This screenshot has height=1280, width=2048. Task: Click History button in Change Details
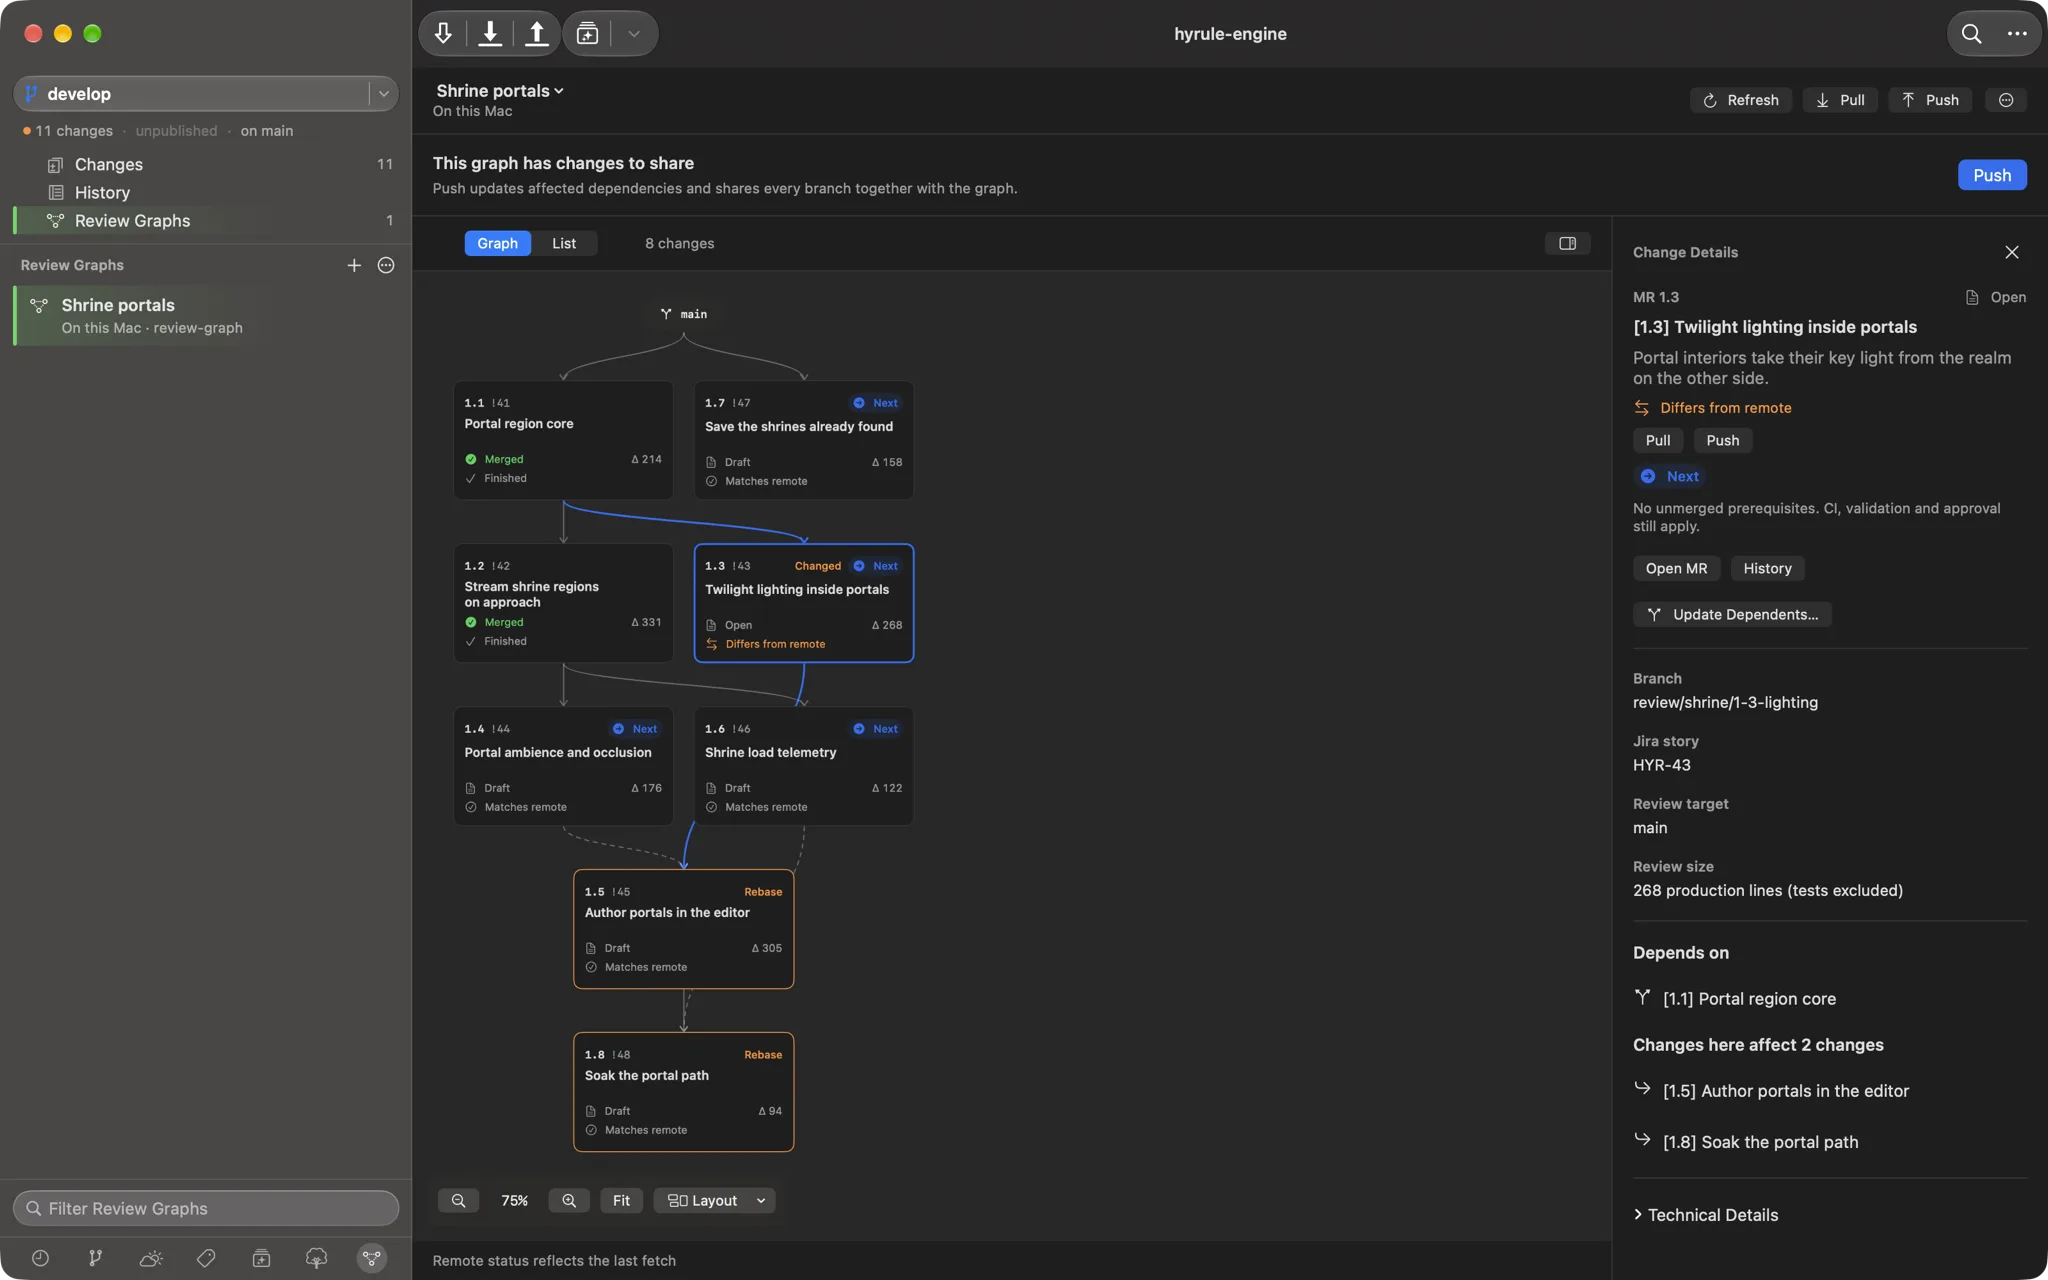[x=1767, y=568]
